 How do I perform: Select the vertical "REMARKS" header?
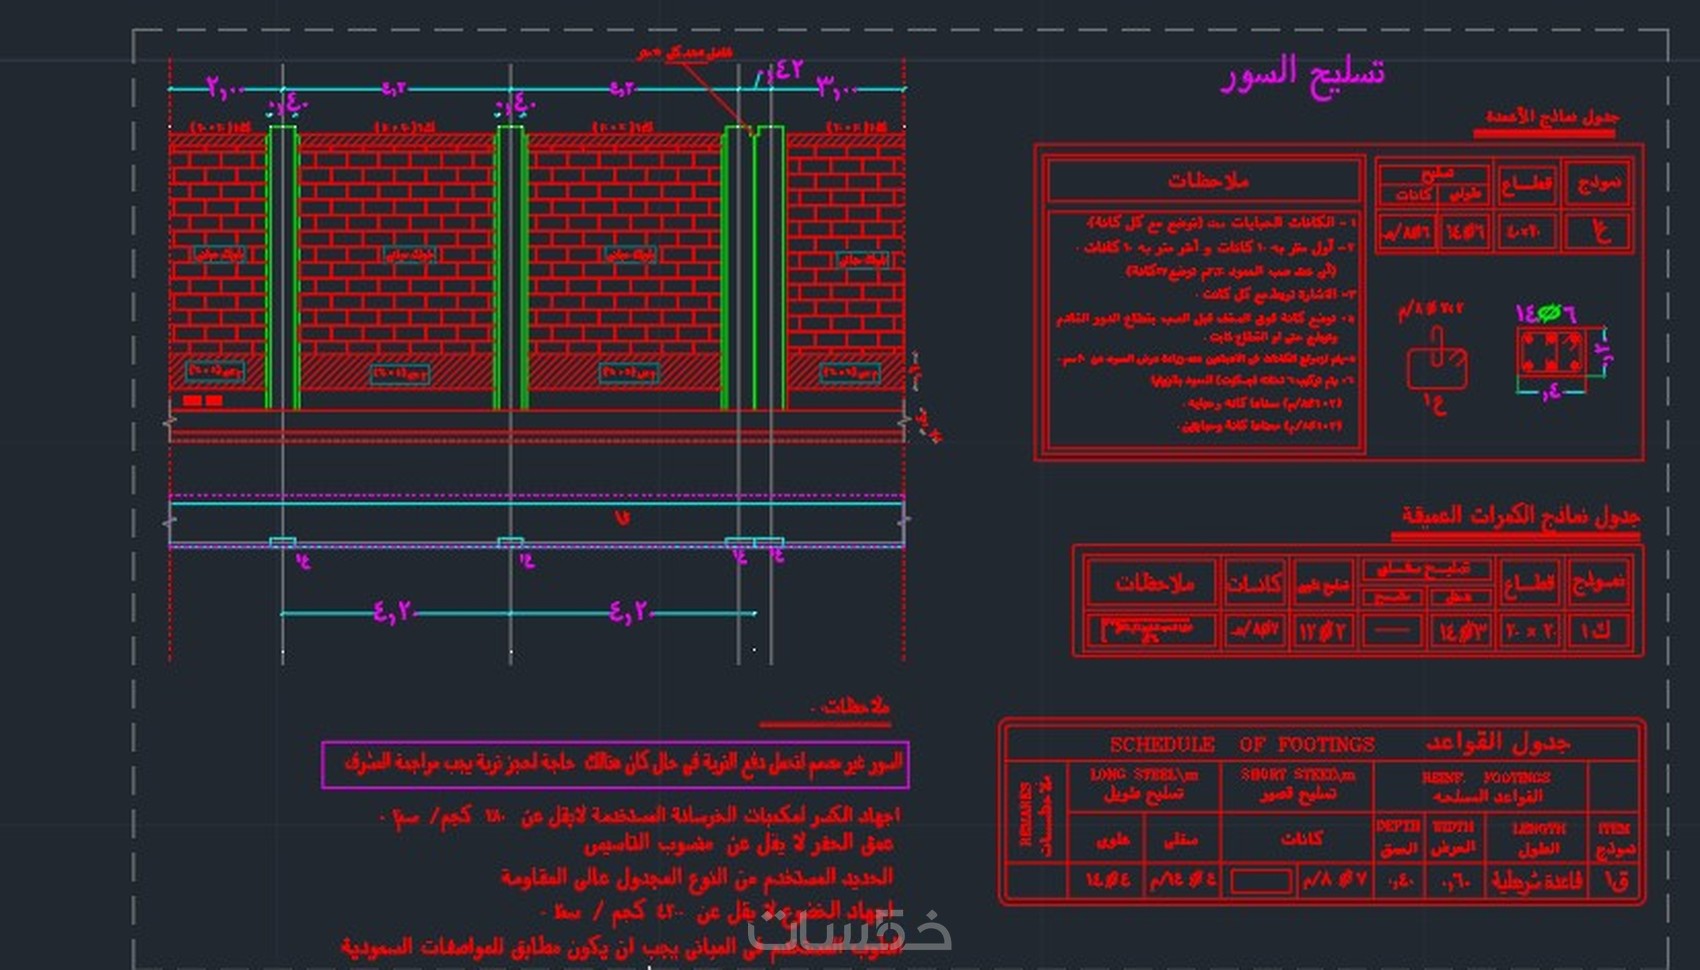coord(1025,815)
